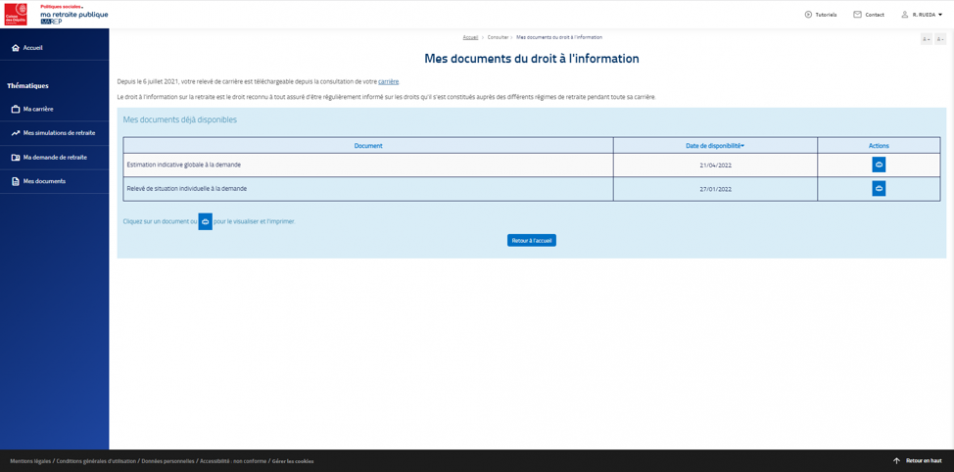Open Données personnelles footer link
The width and height of the screenshot is (954, 472).
tap(168, 461)
